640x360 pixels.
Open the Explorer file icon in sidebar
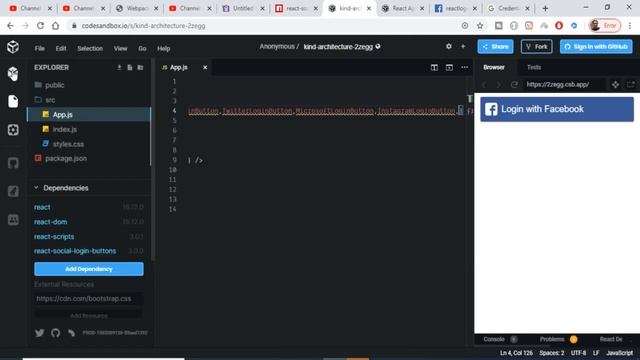click(x=13, y=101)
